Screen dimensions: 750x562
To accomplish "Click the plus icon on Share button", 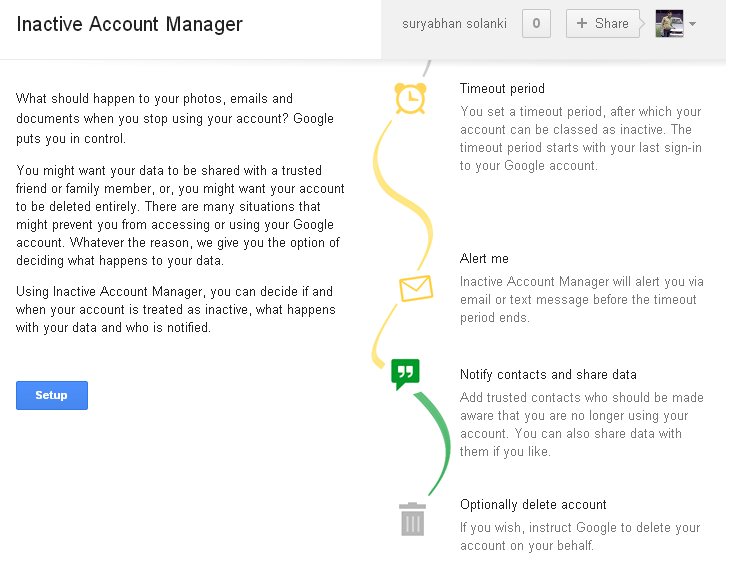I will (x=582, y=23).
